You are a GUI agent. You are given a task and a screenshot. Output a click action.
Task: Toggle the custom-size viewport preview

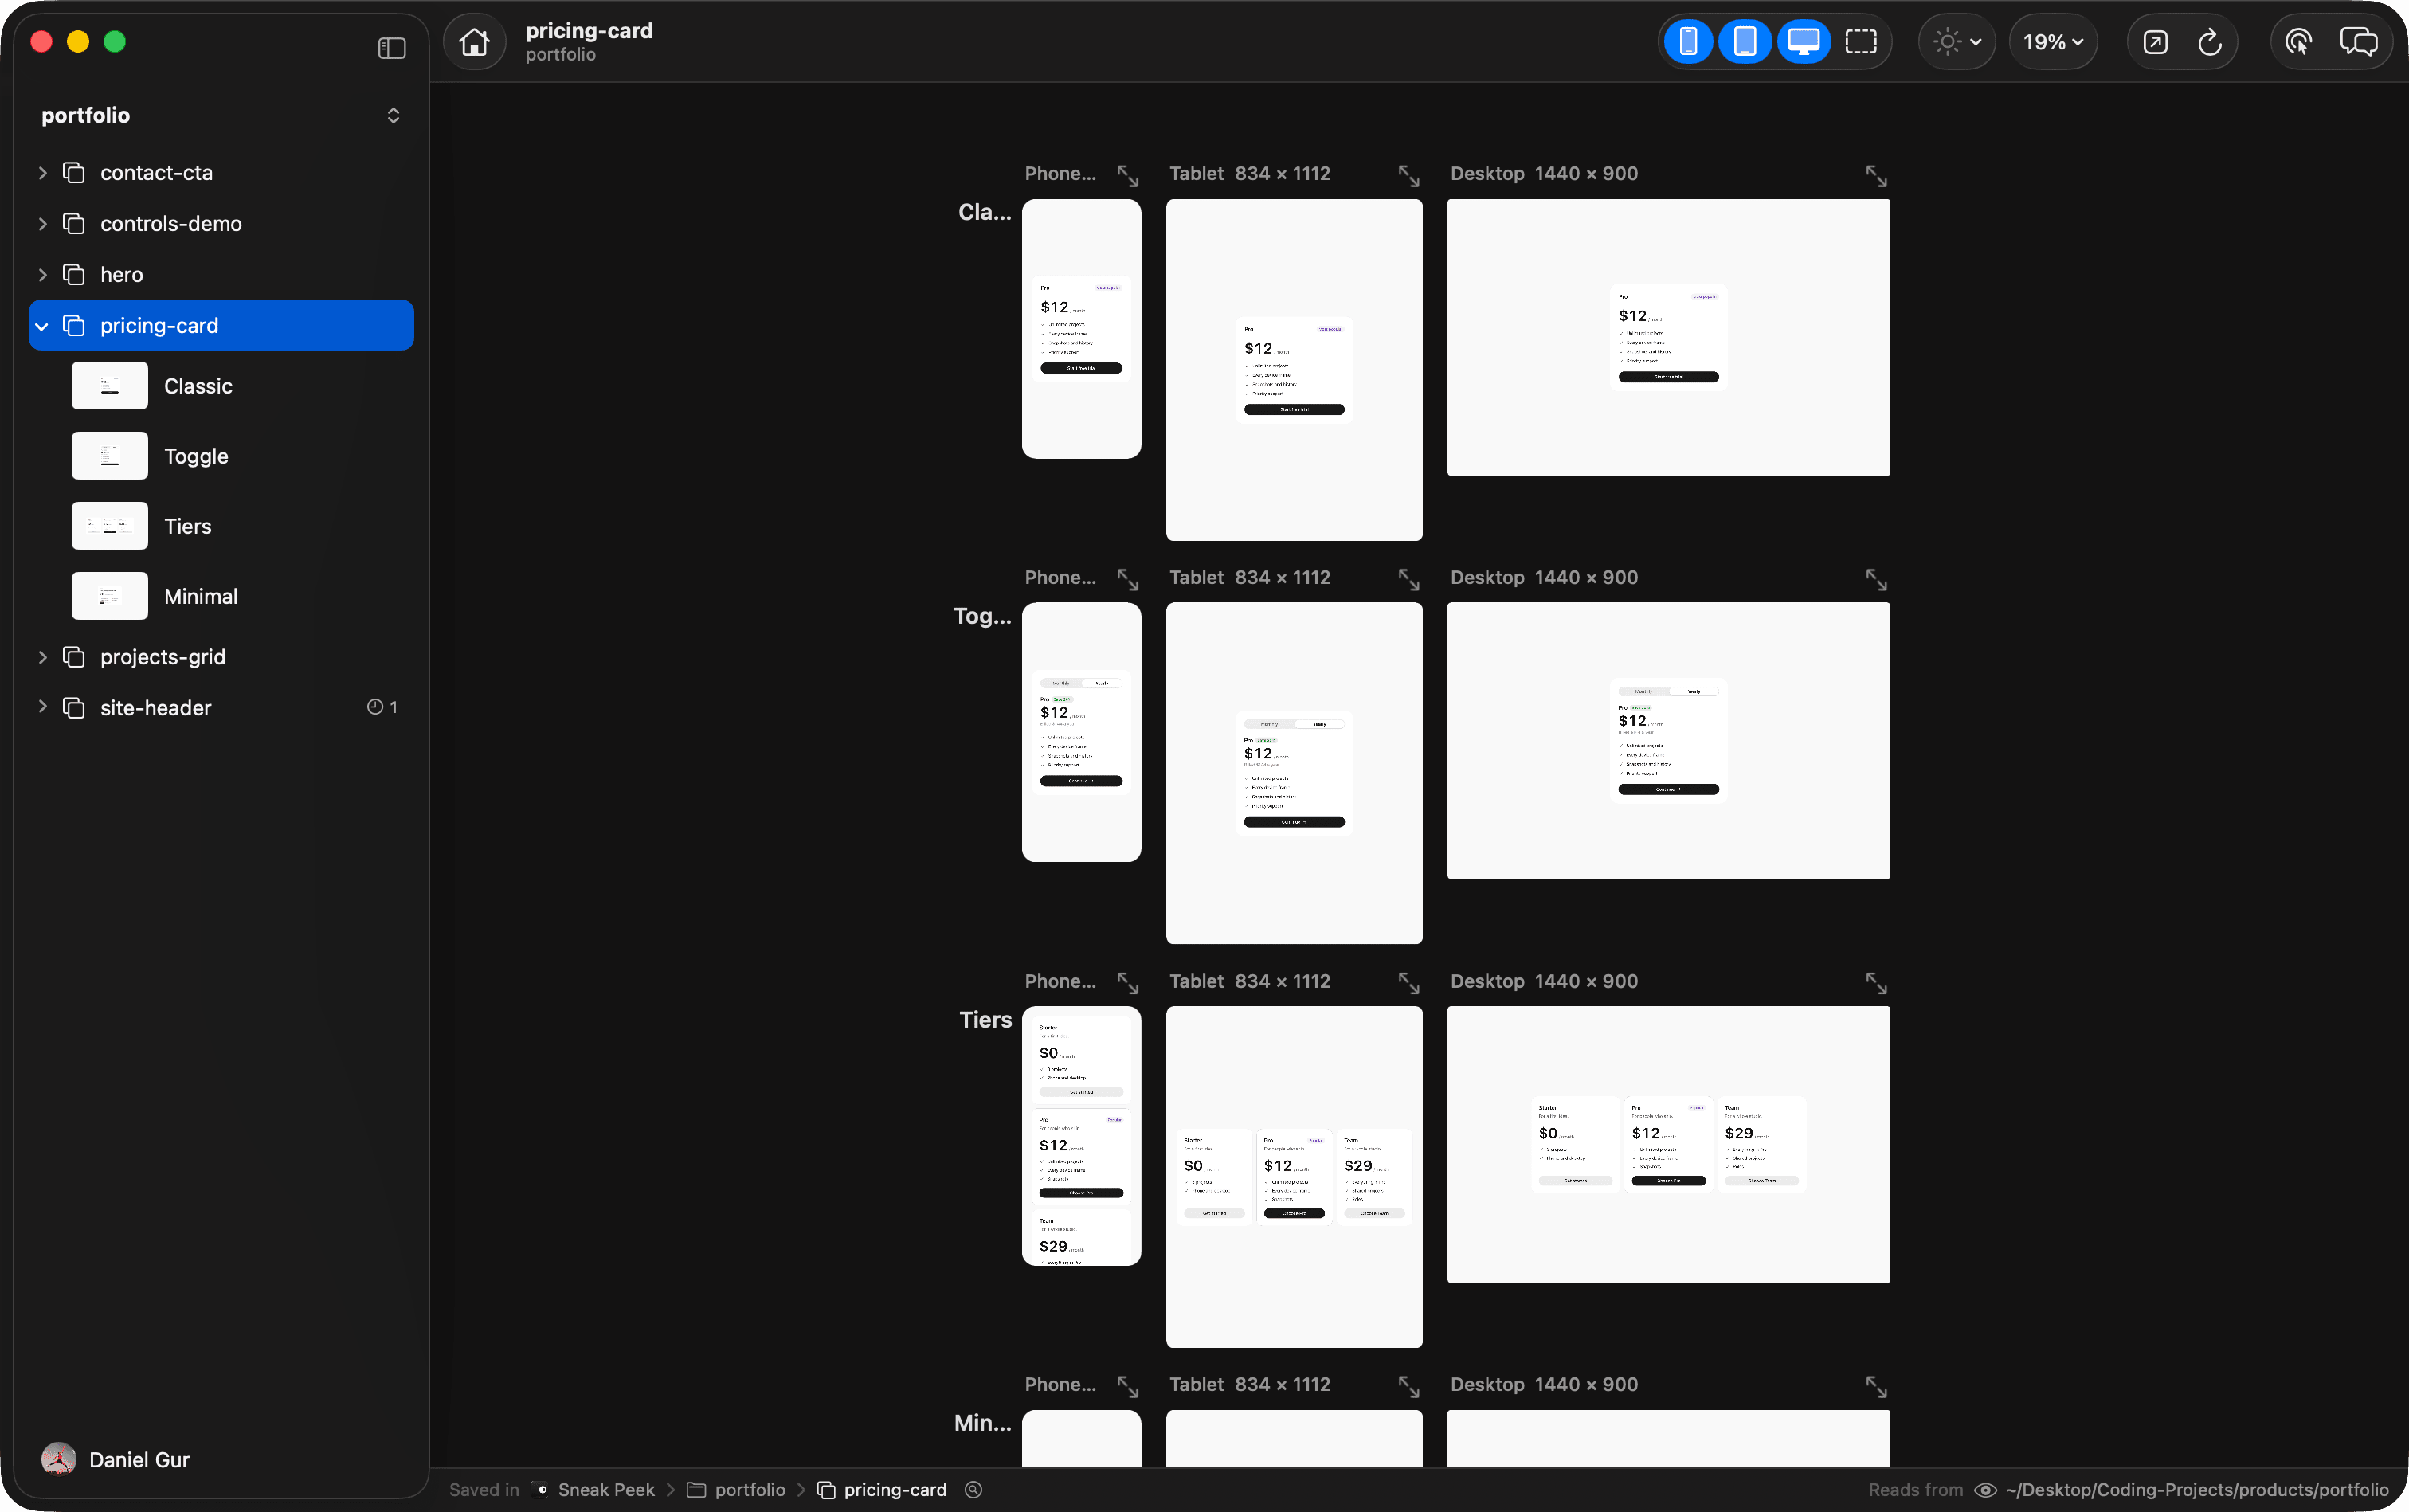pyautogui.click(x=1861, y=42)
